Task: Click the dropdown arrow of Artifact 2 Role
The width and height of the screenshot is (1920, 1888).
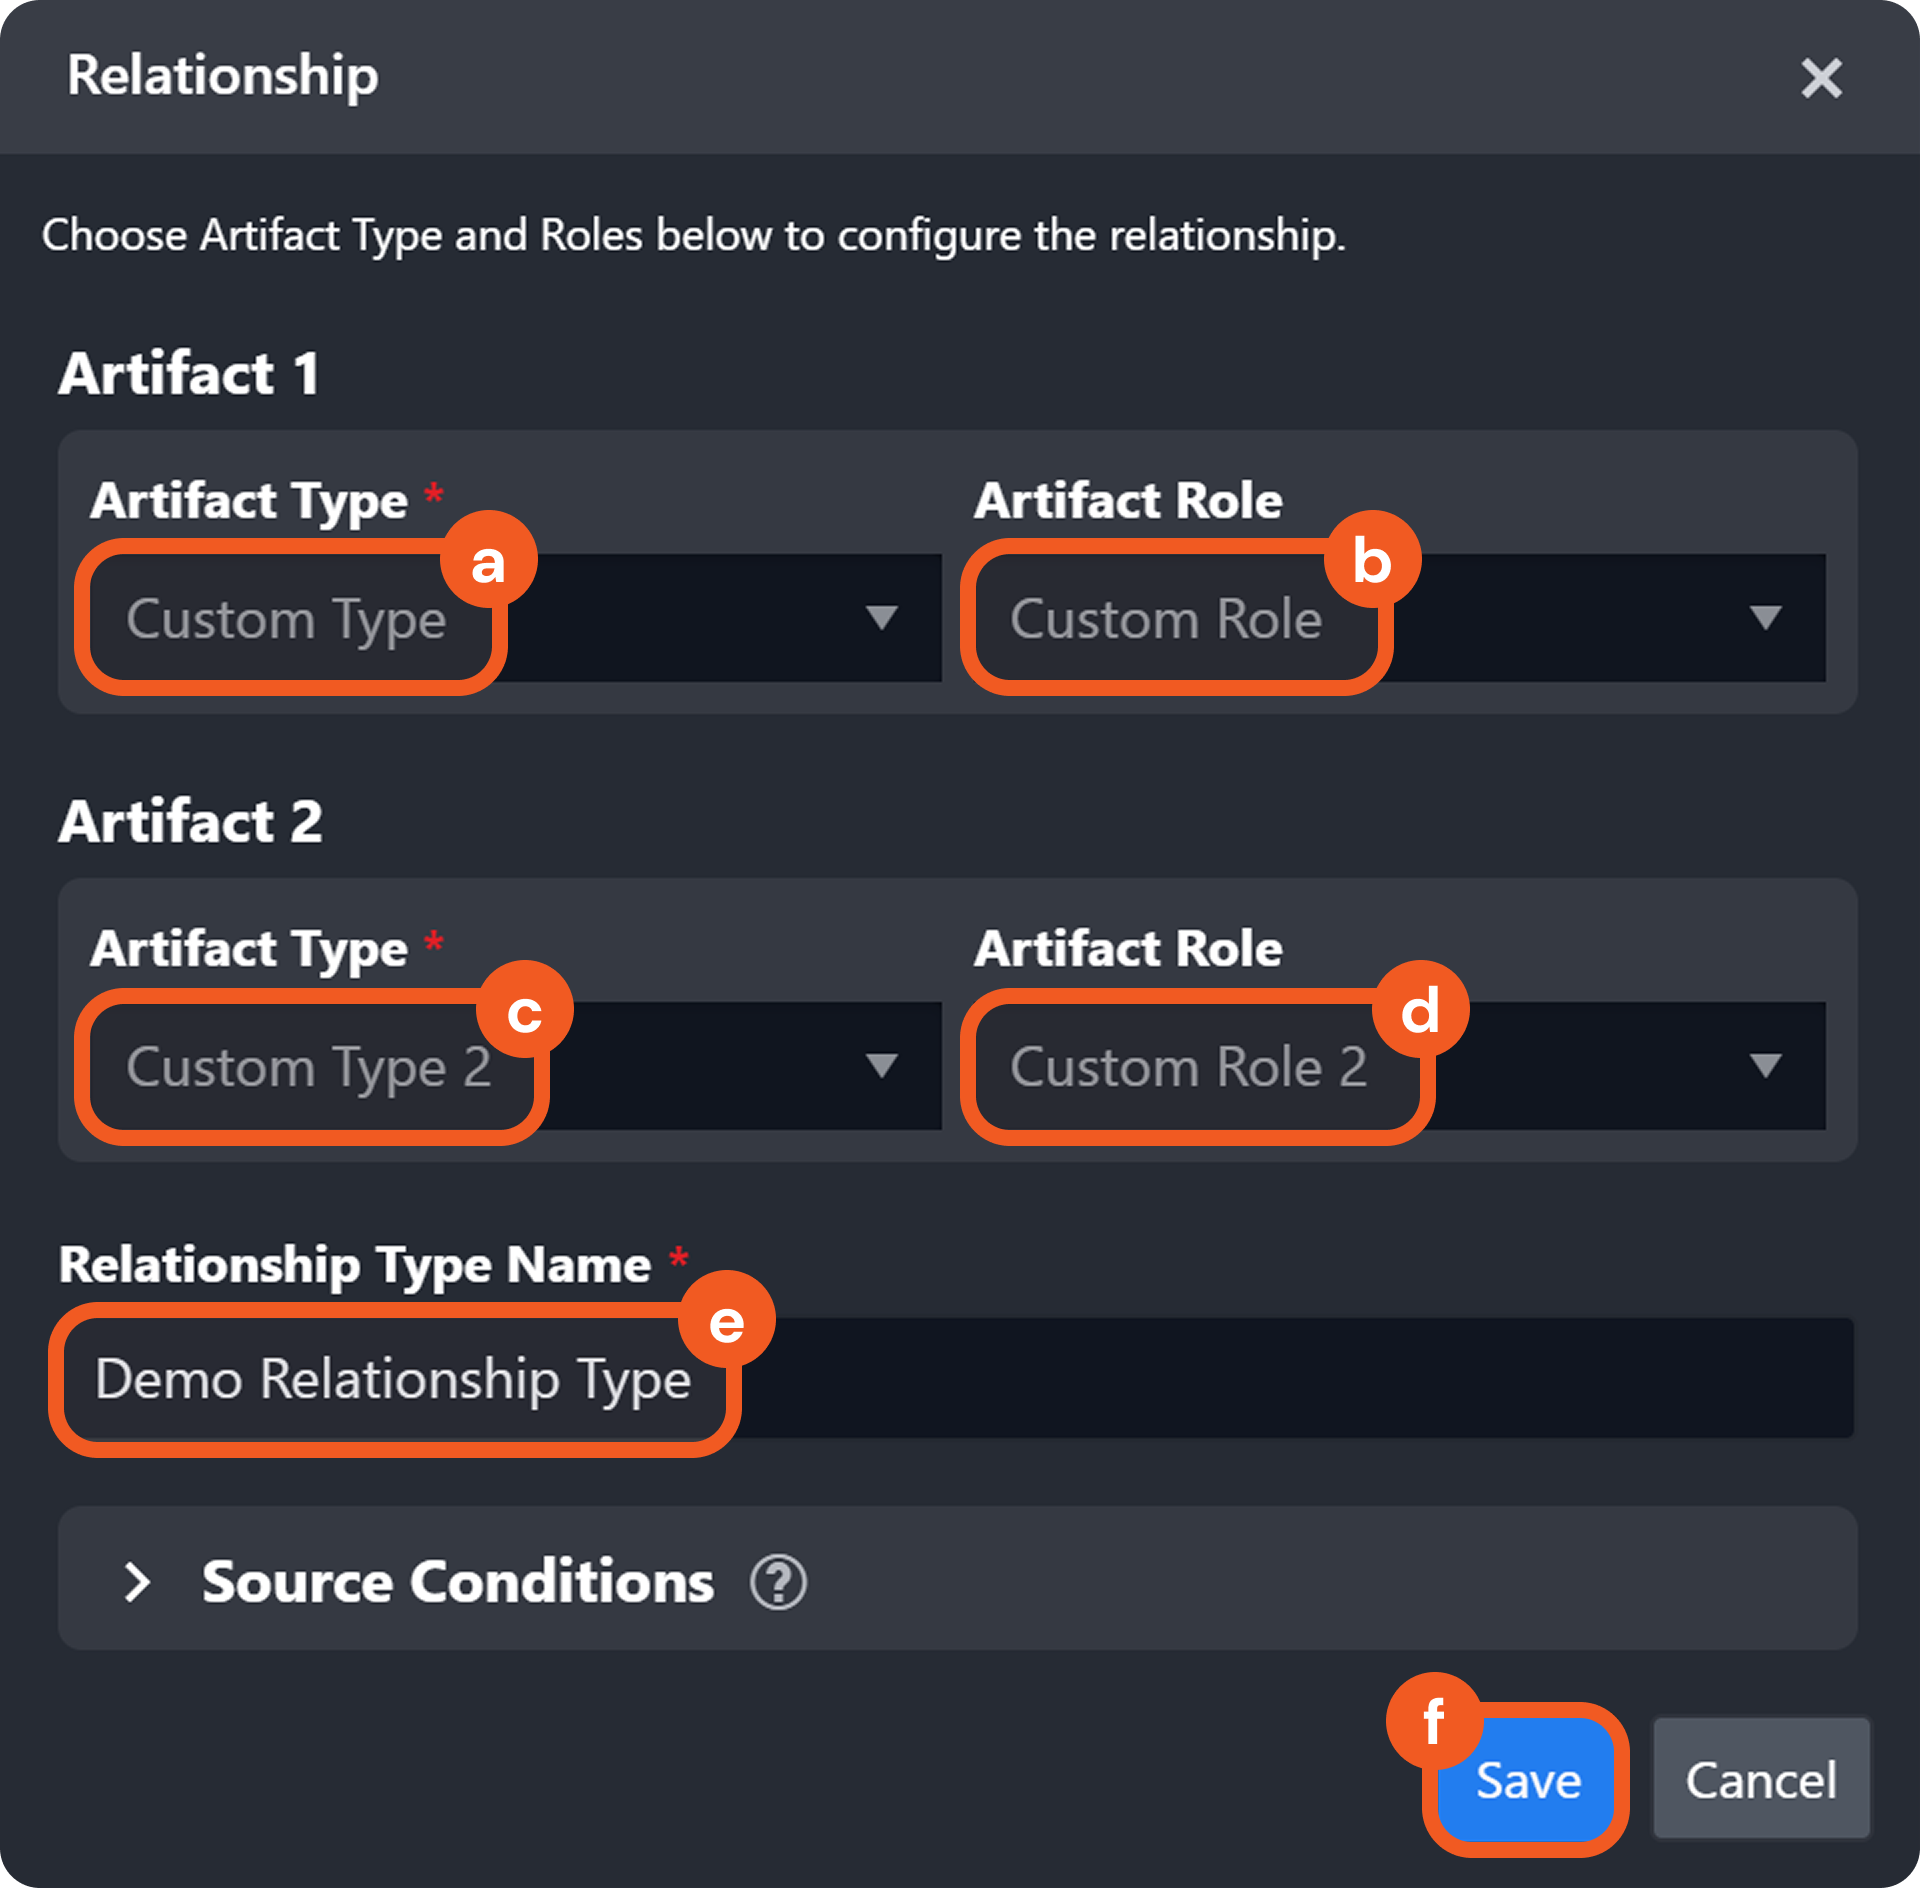Action: (x=1765, y=1066)
